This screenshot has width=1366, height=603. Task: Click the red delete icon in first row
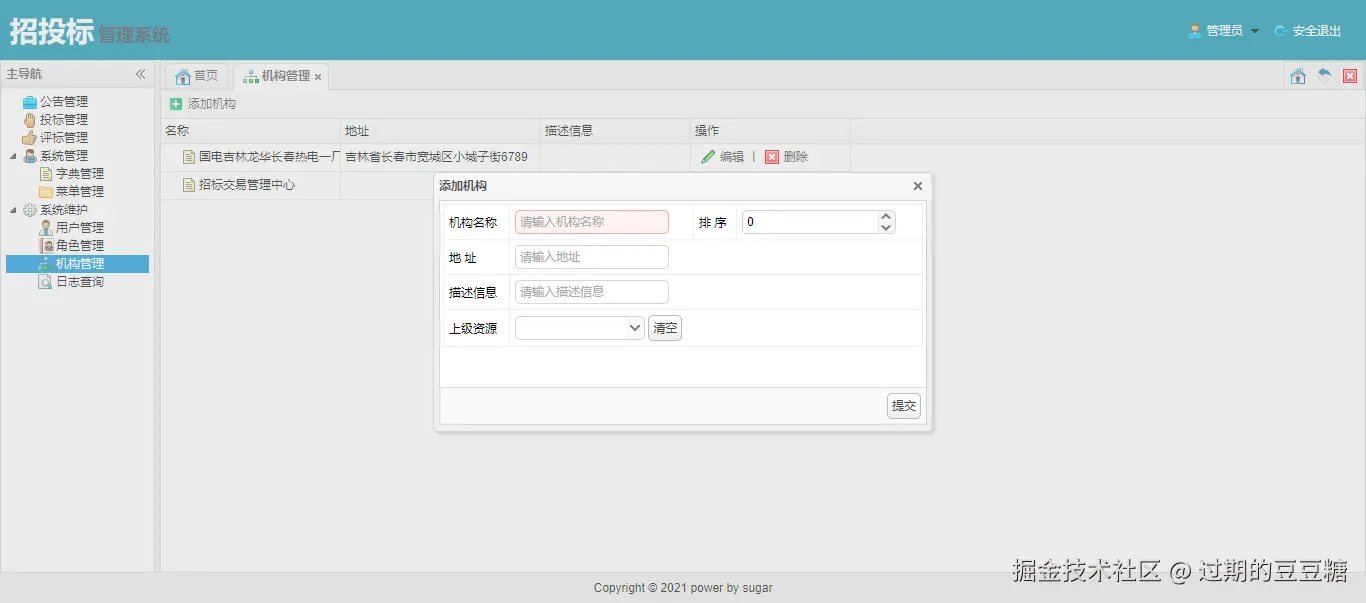click(x=772, y=157)
